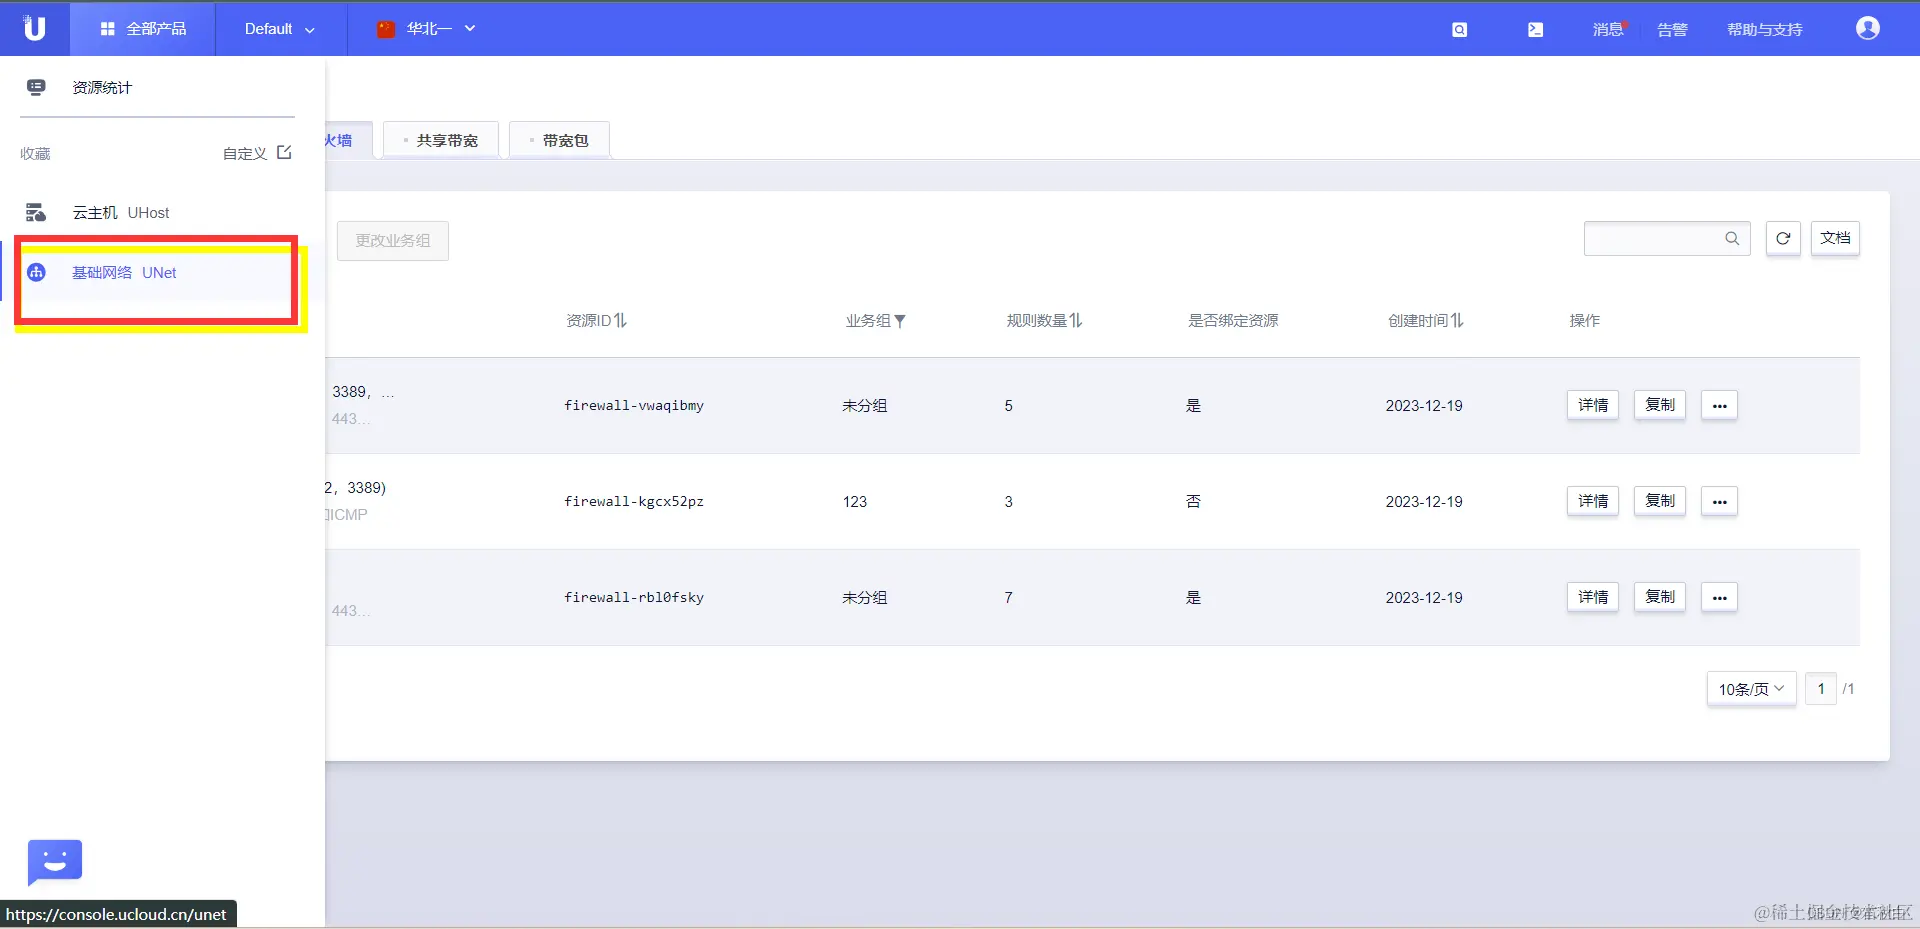Click 复制 for firewall-vwaqibmy
The height and width of the screenshot is (929, 1920).
coord(1660,405)
